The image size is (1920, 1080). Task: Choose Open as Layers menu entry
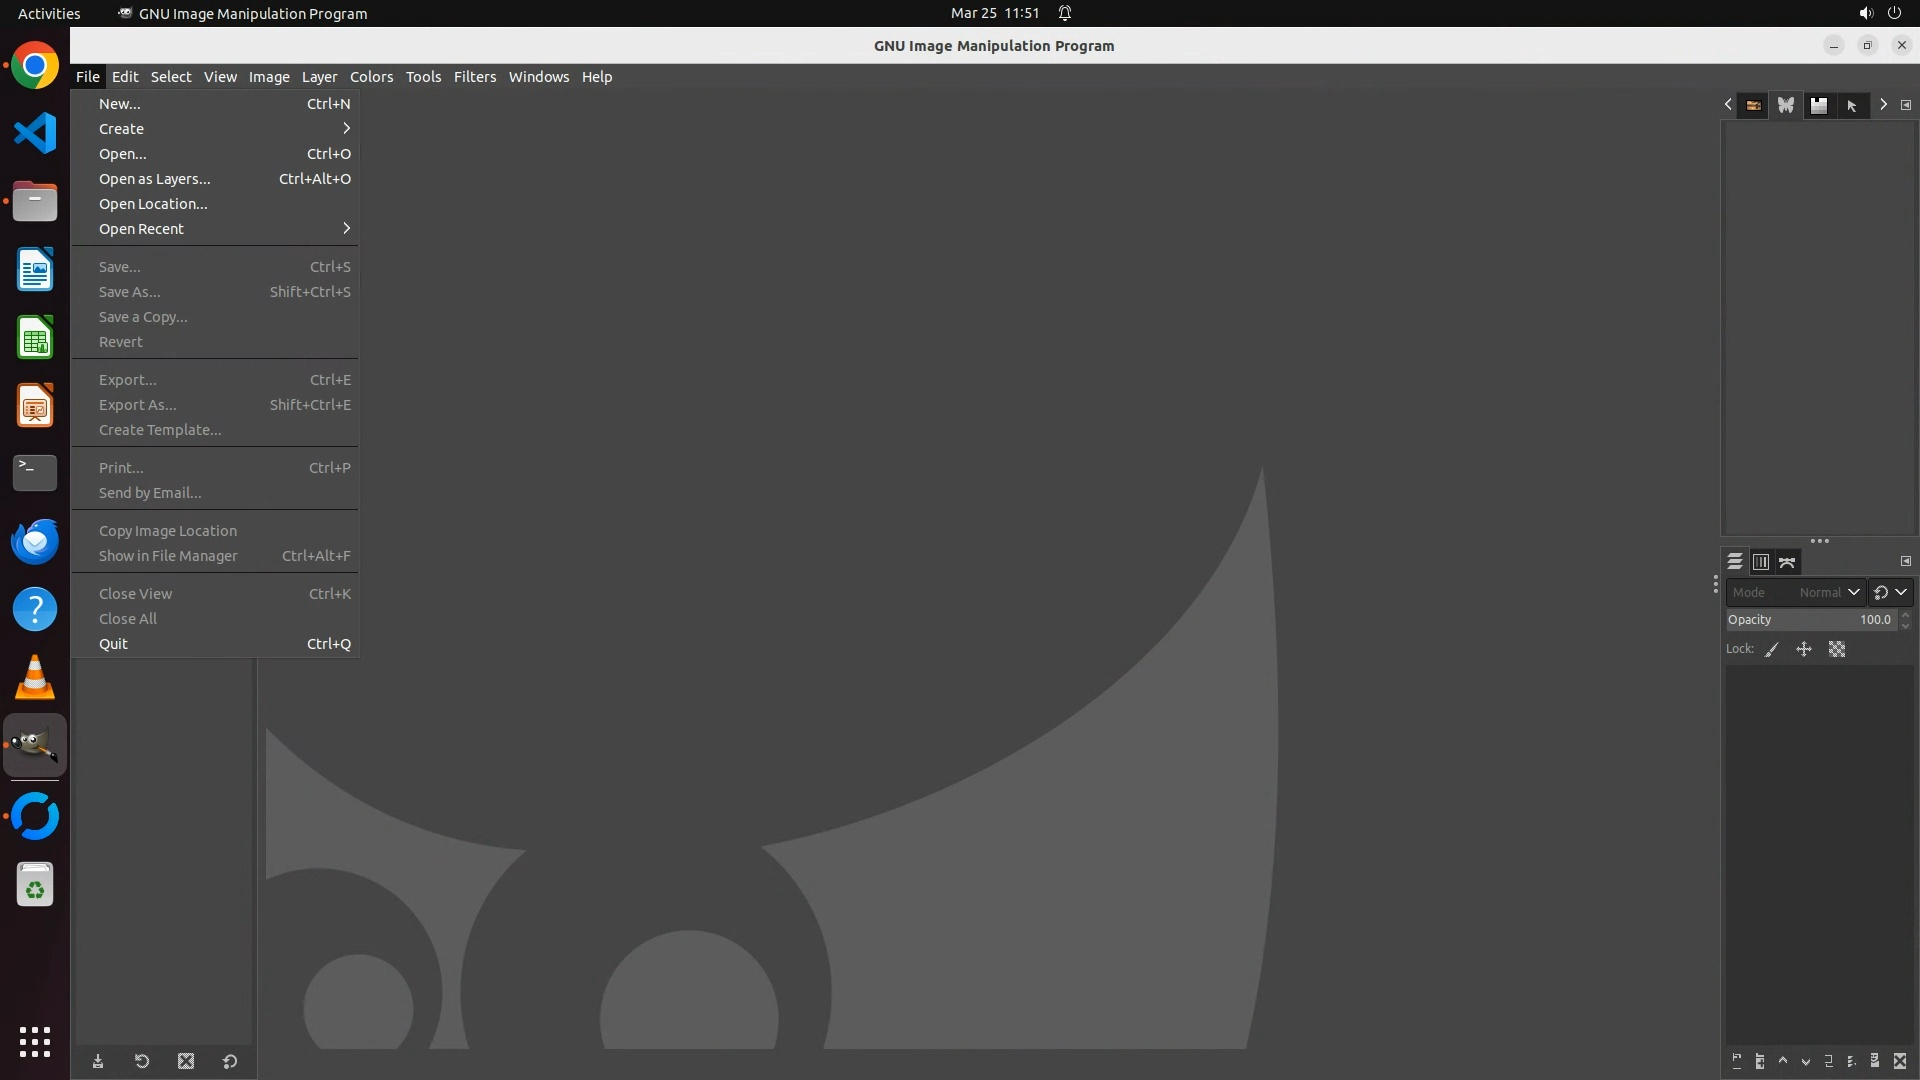(155, 179)
